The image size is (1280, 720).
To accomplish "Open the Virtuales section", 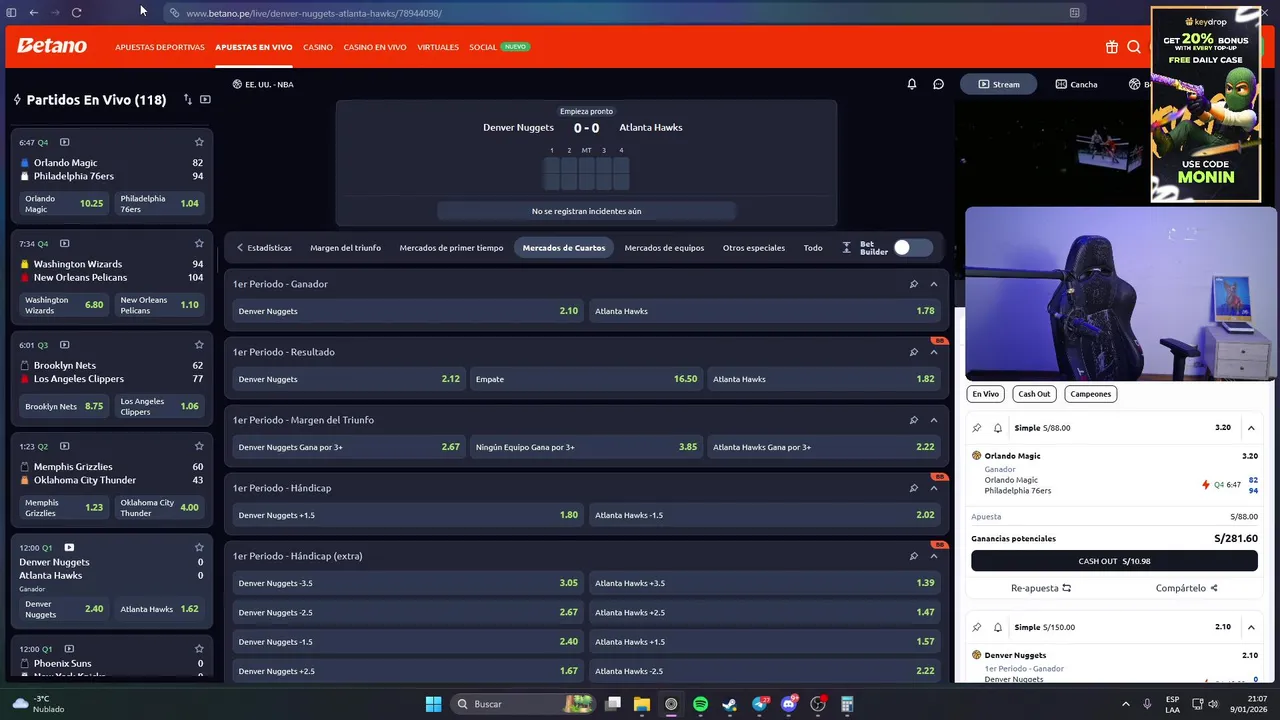I will pyautogui.click(x=438, y=47).
